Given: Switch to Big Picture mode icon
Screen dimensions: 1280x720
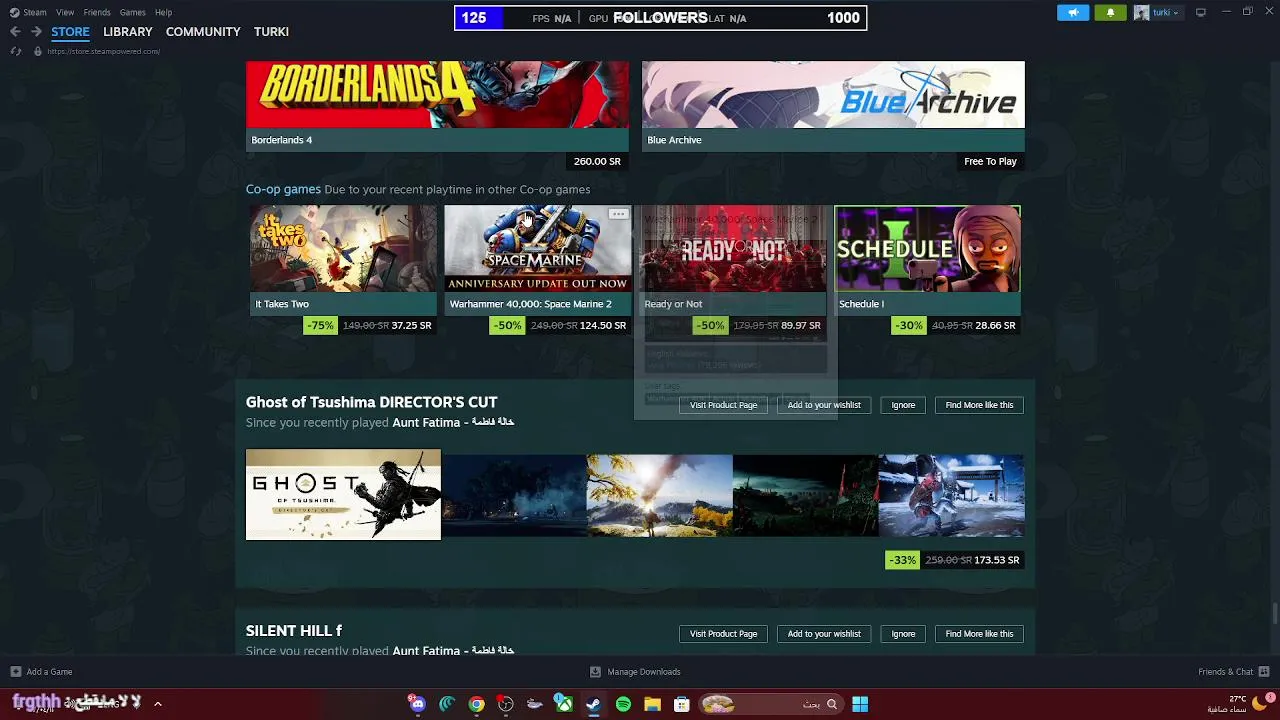Looking at the screenshot, I should (1201, 12).
